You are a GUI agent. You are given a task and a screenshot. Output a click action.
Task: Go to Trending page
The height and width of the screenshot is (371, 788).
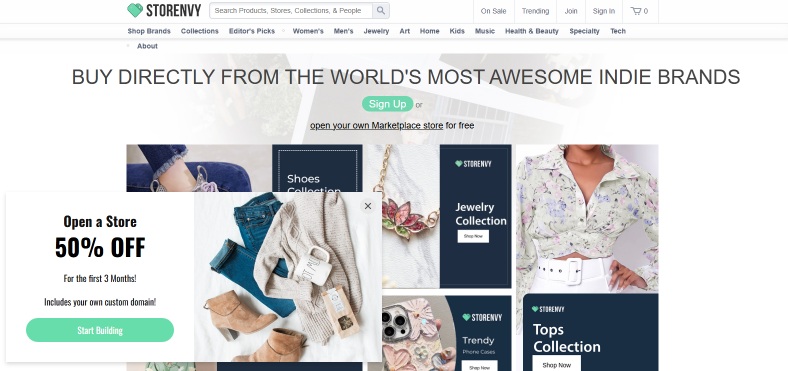[535, 11]
